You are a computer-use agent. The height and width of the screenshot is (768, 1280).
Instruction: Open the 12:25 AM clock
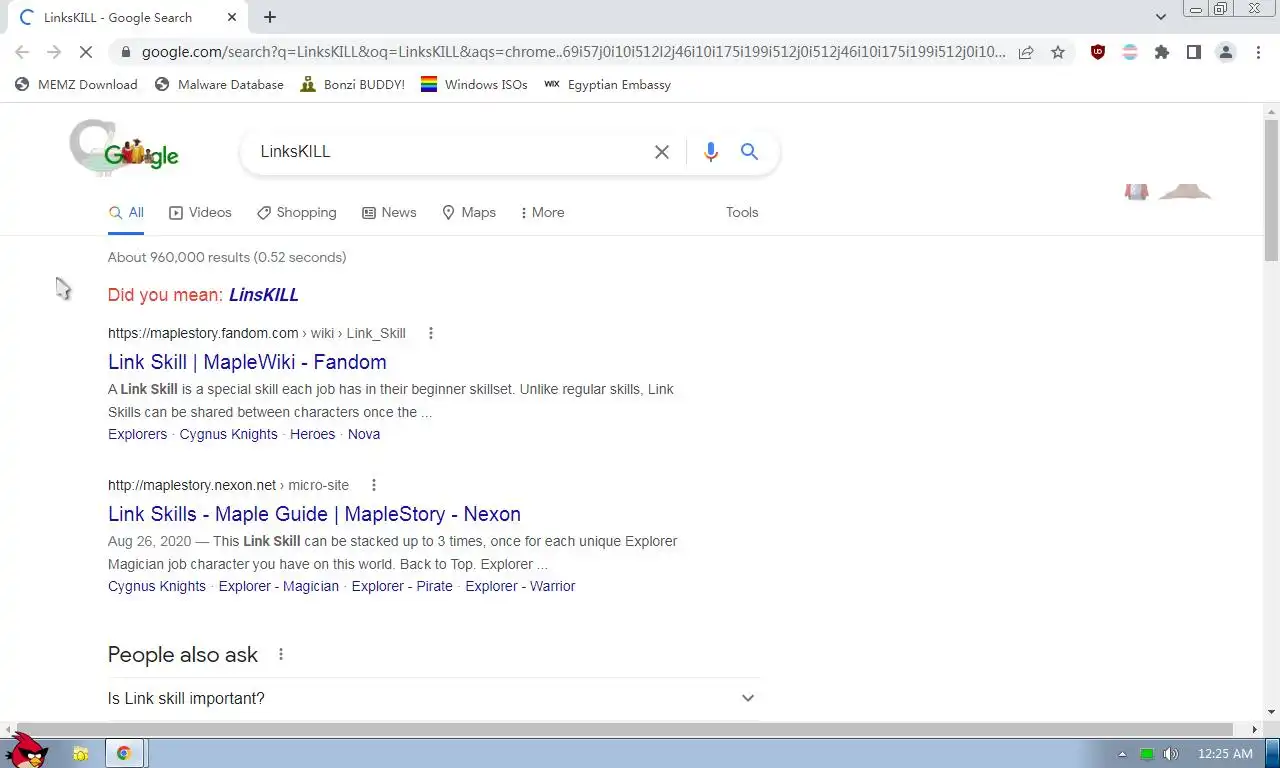pyautogui.click(x=1225, y=754)
